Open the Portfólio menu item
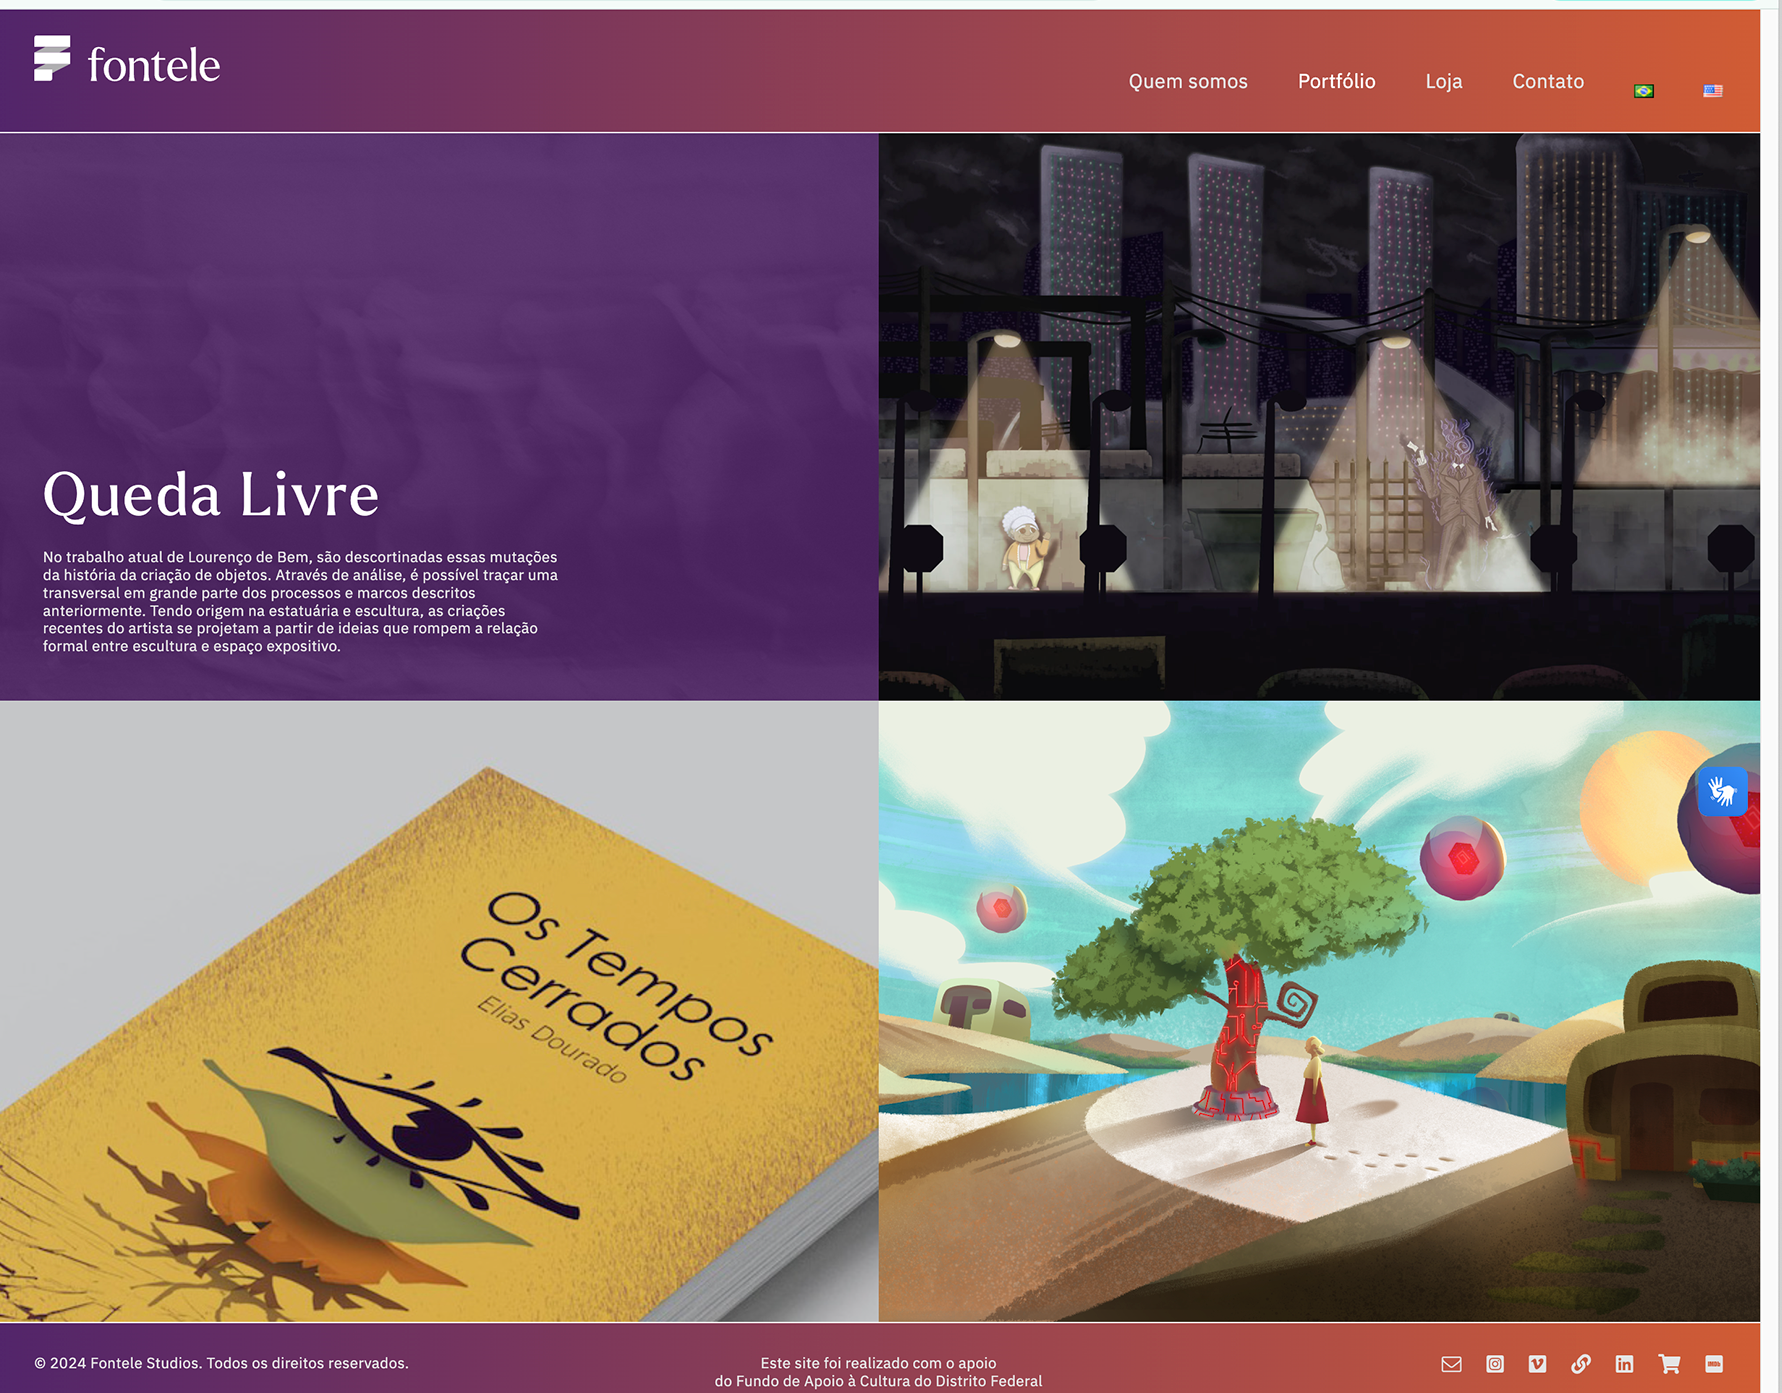 click(x=1336, y=81)
